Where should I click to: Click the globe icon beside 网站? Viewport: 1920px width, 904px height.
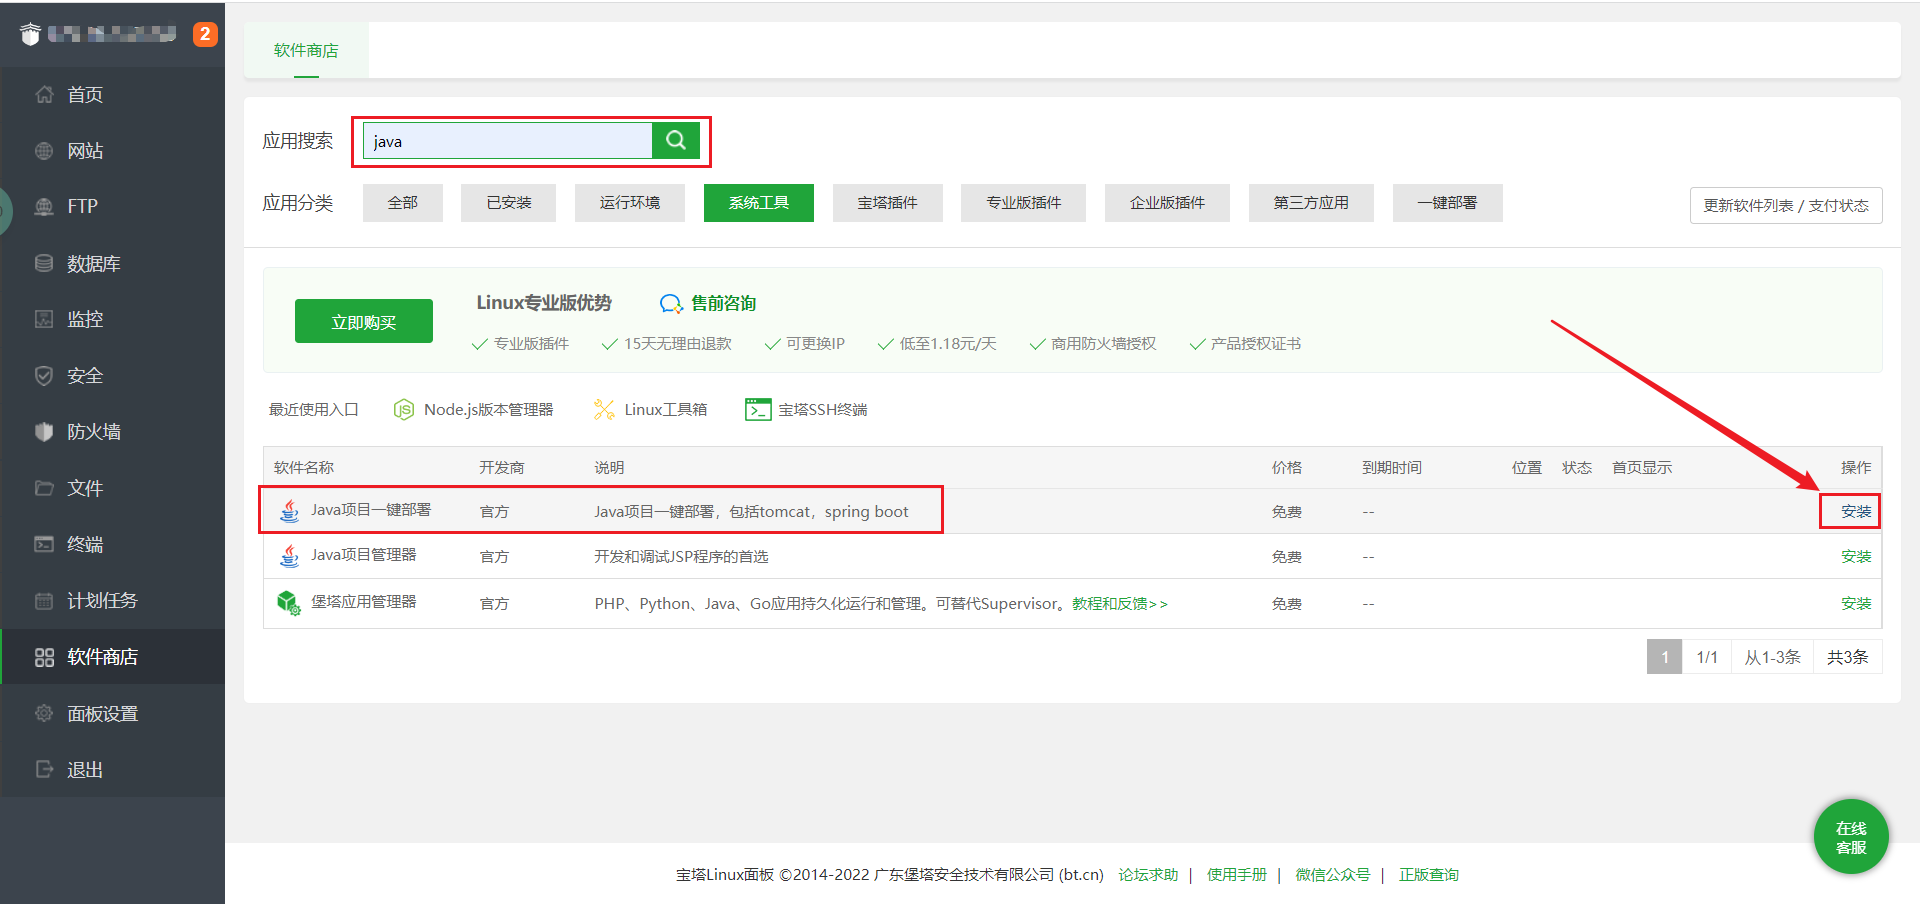[44, 151]
